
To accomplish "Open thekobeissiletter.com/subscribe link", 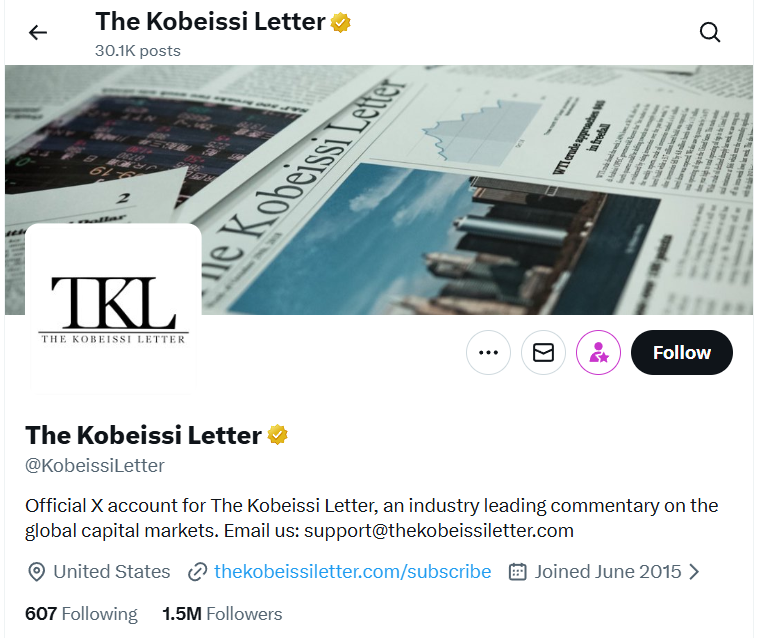I will coord(352,572).
